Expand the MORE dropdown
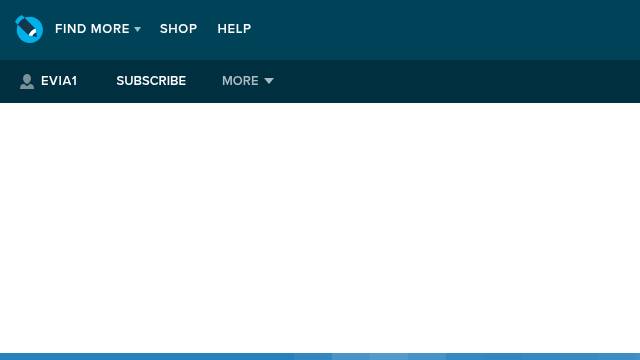 pyautogui.click(x=248, y=81)
